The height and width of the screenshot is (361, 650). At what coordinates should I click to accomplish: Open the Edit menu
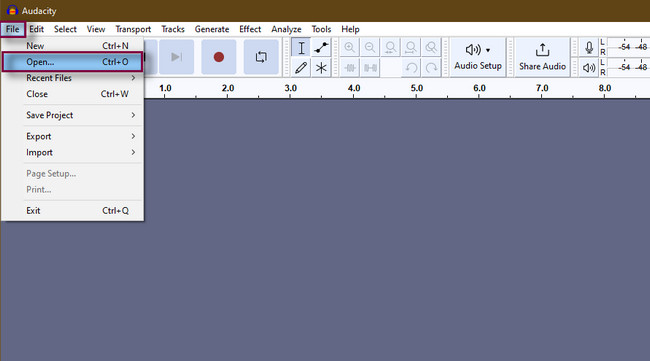[36, 29]
